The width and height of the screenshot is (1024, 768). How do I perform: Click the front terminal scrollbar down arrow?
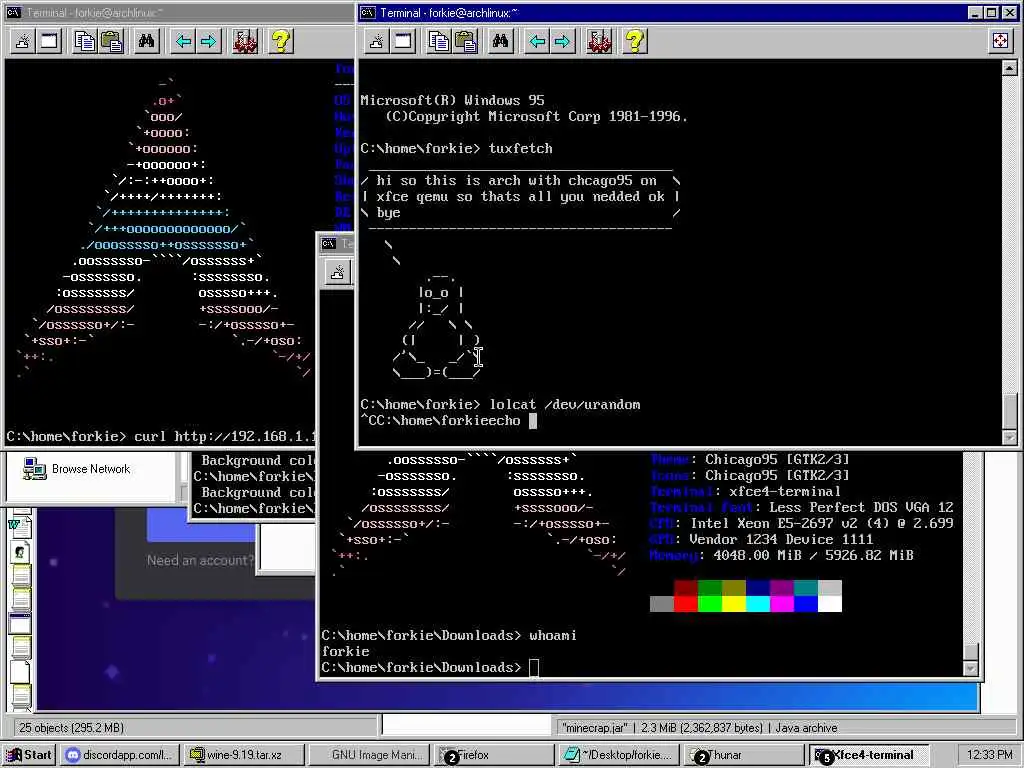(x=1009, y=437)
